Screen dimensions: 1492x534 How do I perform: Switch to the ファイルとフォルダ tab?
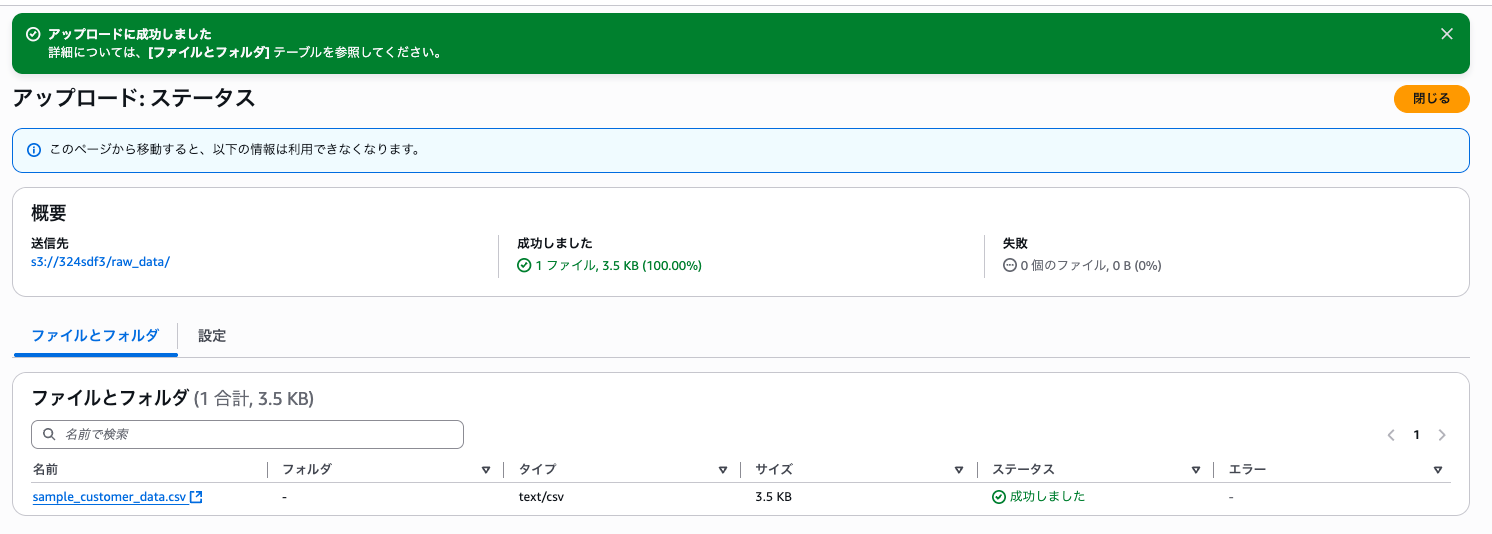[95, 336]
